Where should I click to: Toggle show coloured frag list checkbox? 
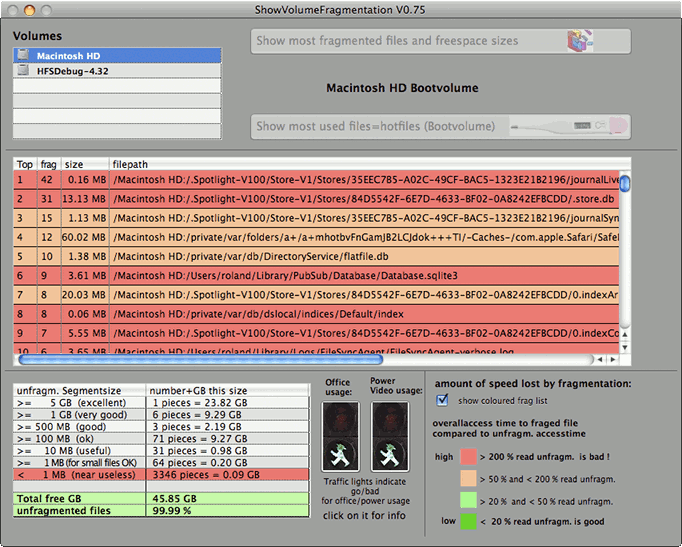click(442, 400)
